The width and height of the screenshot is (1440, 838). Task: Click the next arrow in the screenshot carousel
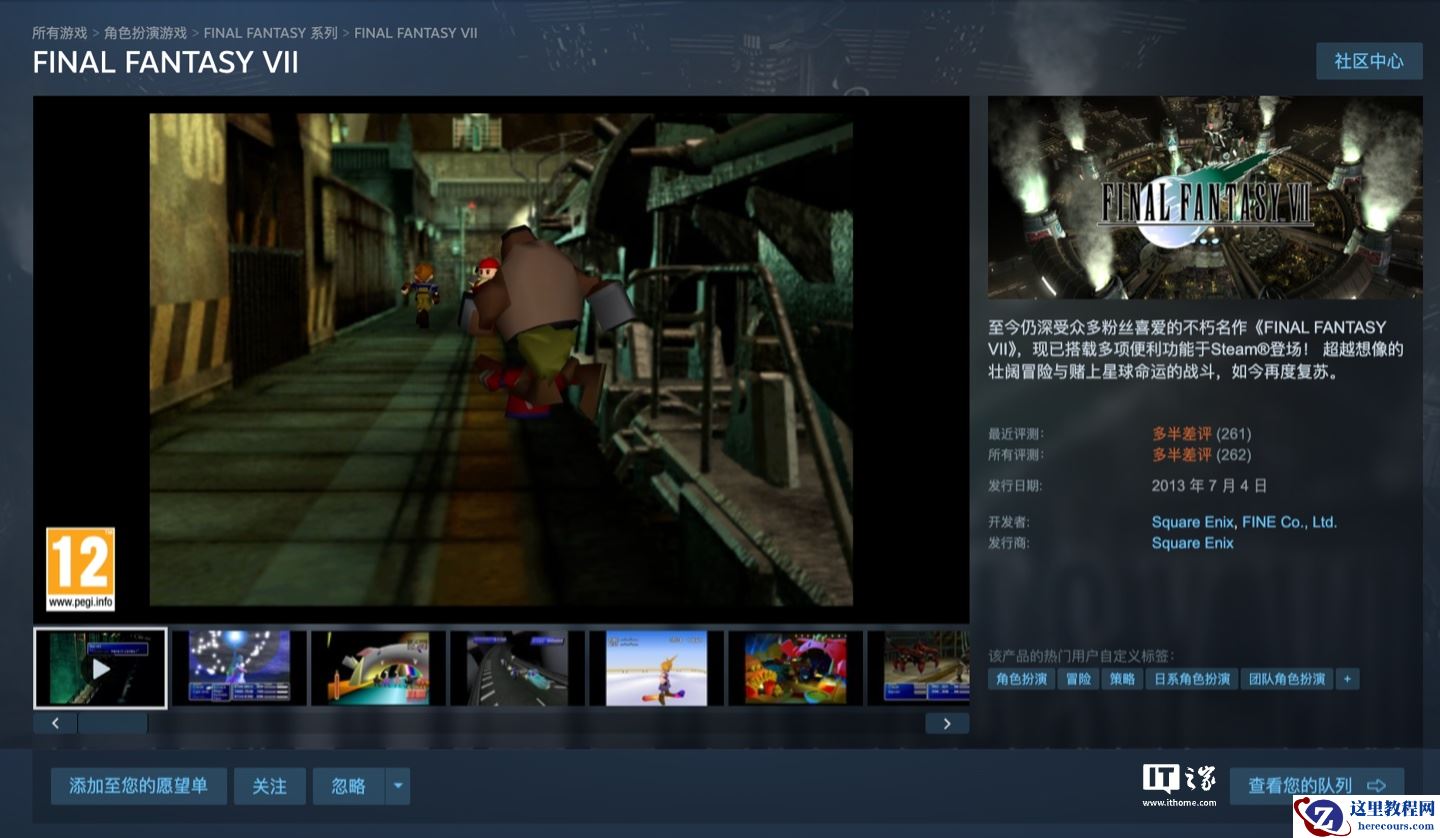pos(947,723)
